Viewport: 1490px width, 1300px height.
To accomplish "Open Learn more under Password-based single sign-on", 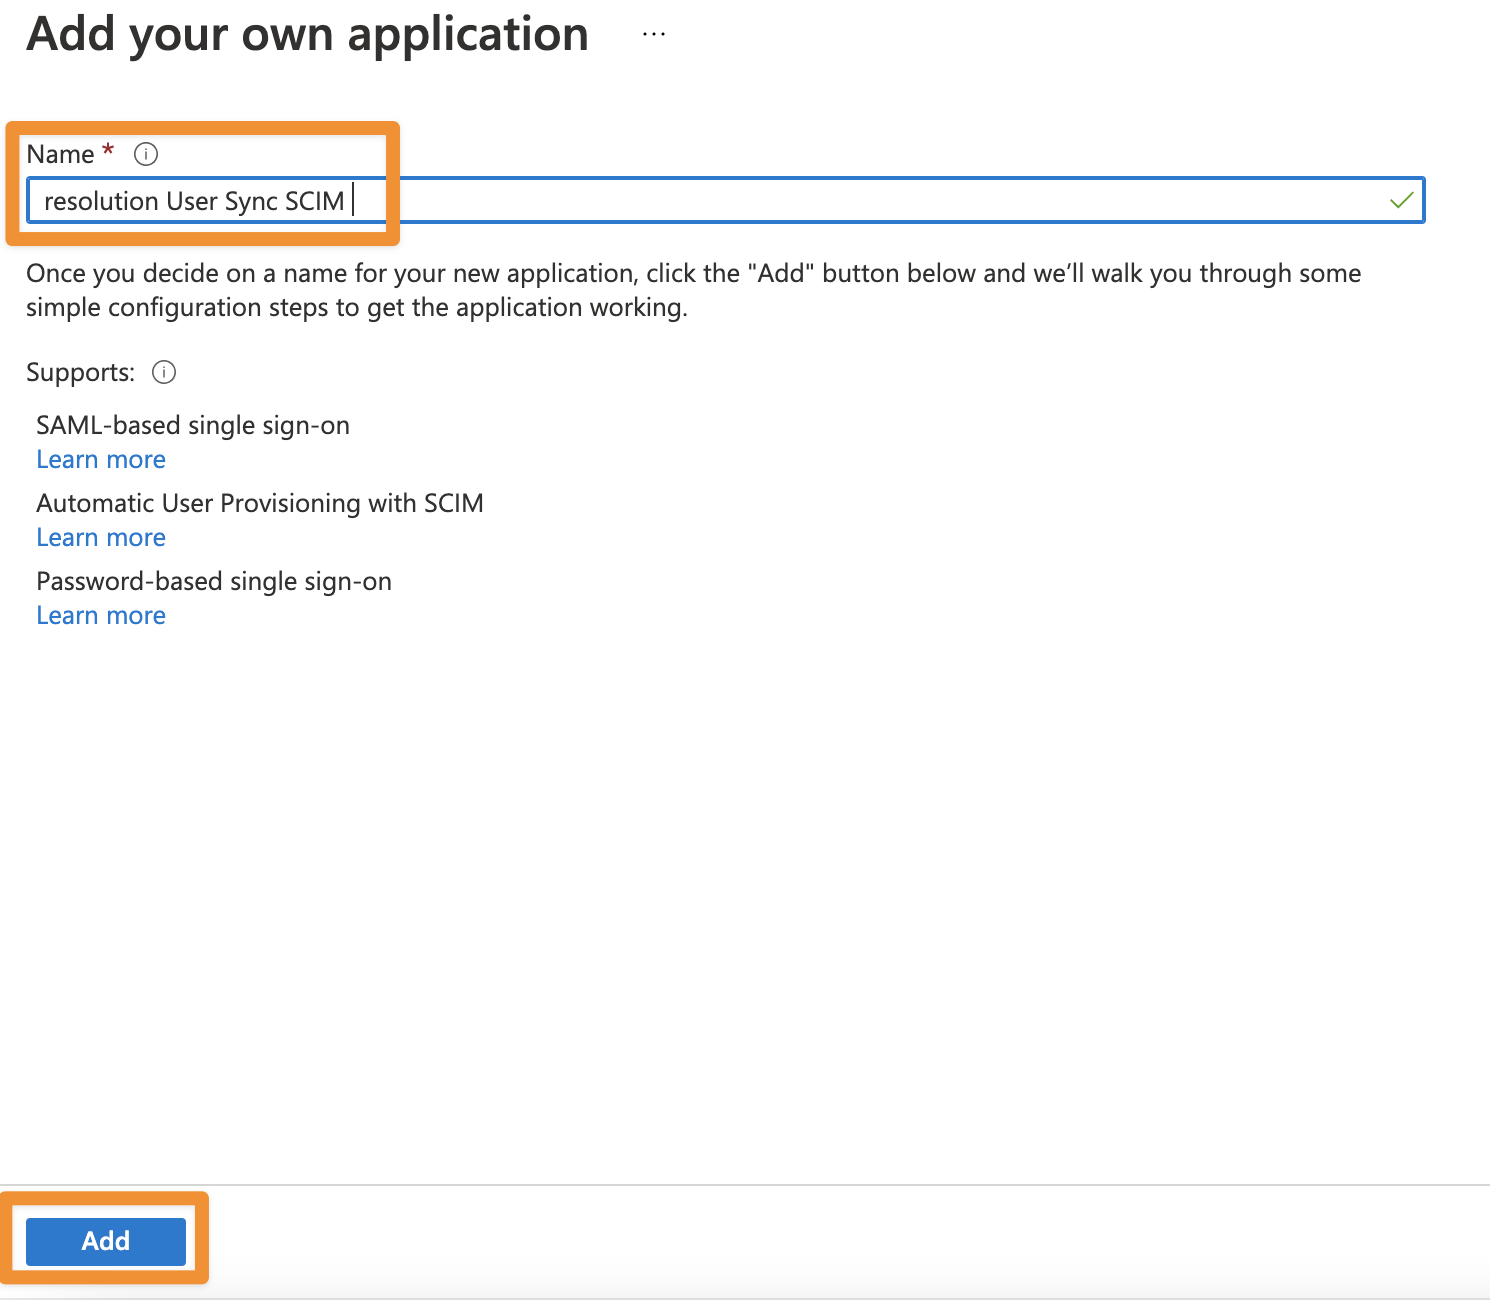I will tap(101, 616).
